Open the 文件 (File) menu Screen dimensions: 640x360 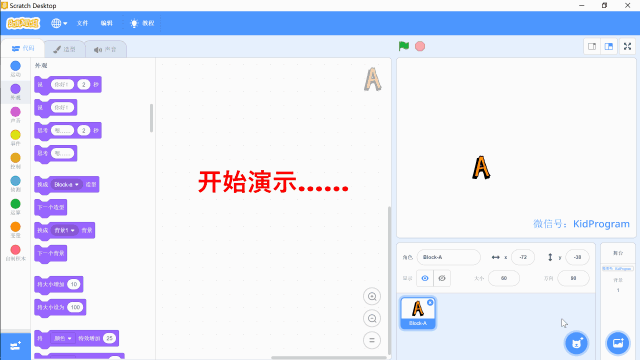[x=82, y=23]
